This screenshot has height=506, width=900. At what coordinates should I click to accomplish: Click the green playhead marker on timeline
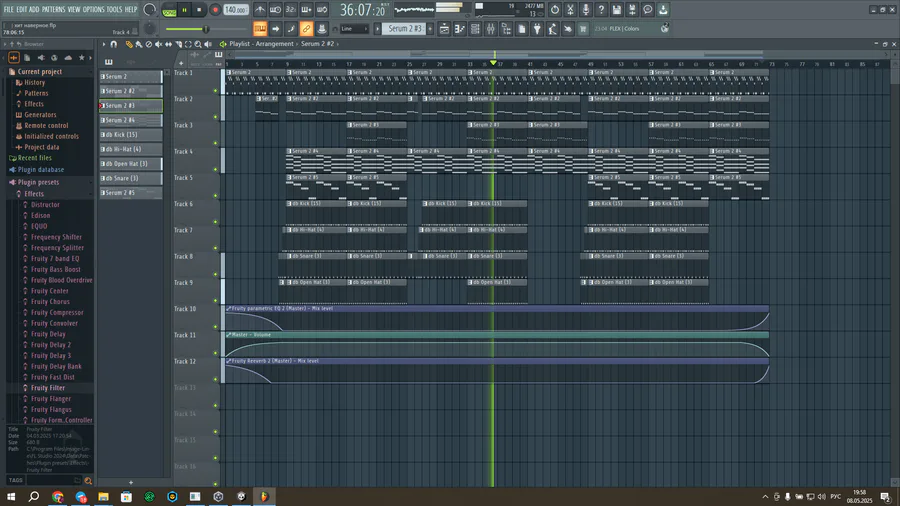point(493,63)
